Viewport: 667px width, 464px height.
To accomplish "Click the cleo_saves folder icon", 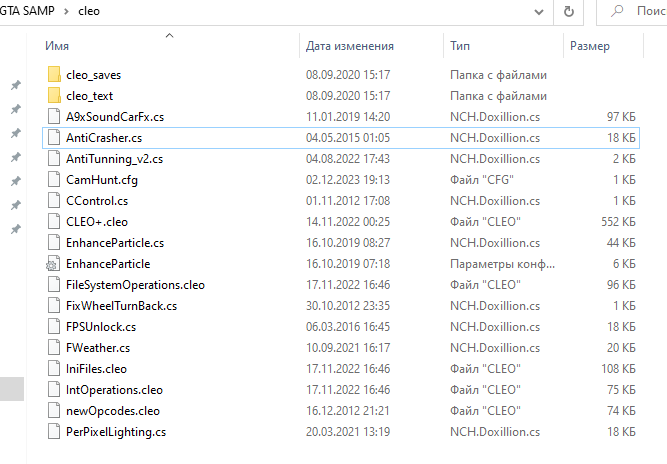I will coord(54,75).
